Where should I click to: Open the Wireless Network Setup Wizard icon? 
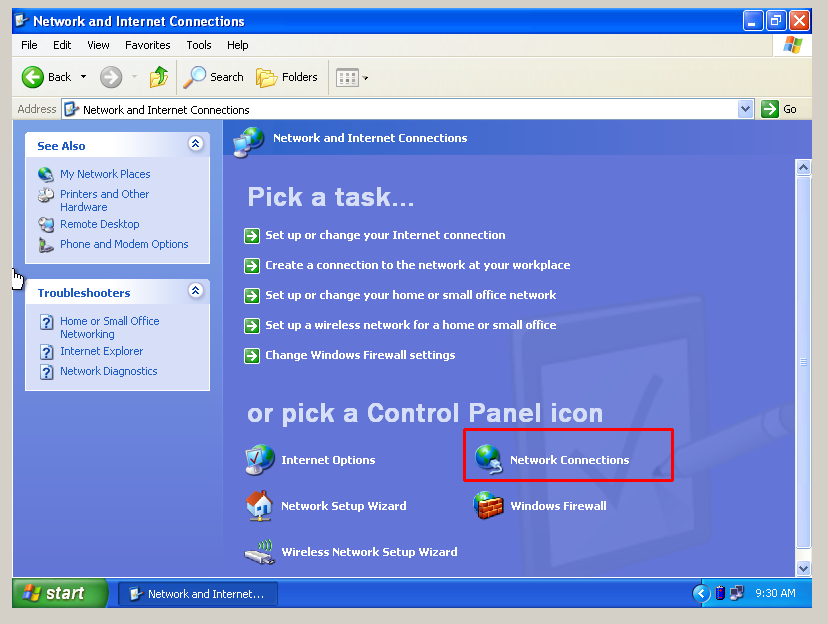tap(260, 552)
